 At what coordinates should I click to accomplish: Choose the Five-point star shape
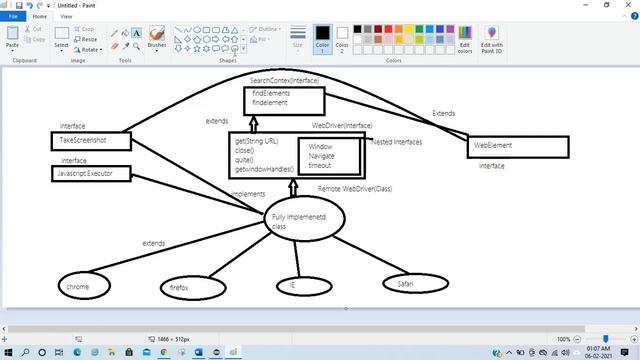[197, 49]
